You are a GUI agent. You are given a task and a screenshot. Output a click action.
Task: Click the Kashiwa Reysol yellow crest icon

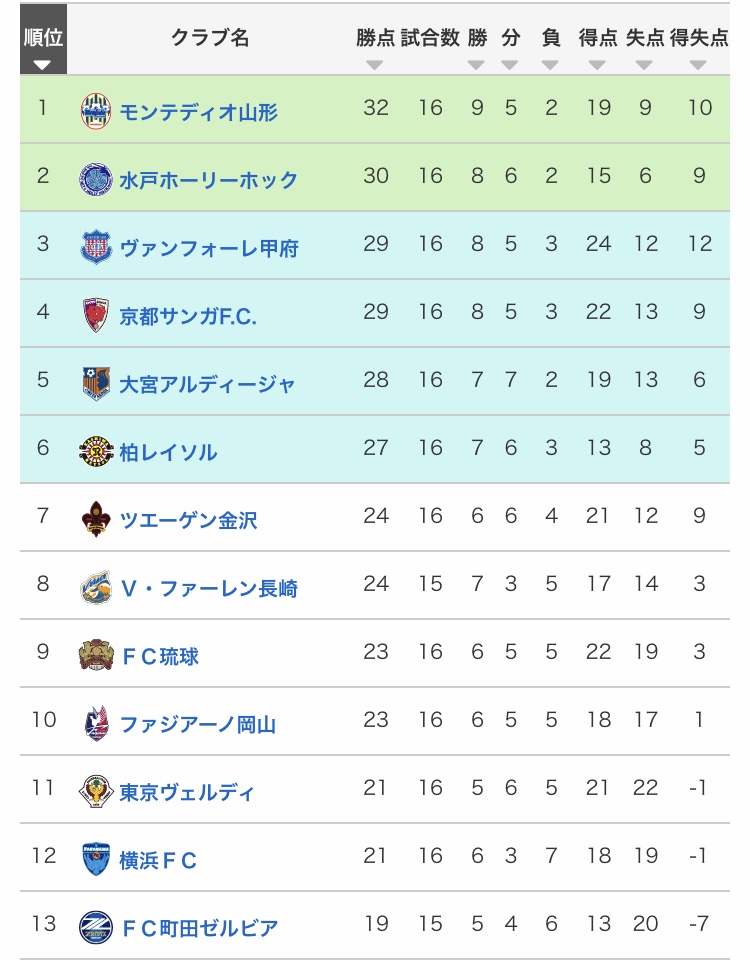[96, 451]
